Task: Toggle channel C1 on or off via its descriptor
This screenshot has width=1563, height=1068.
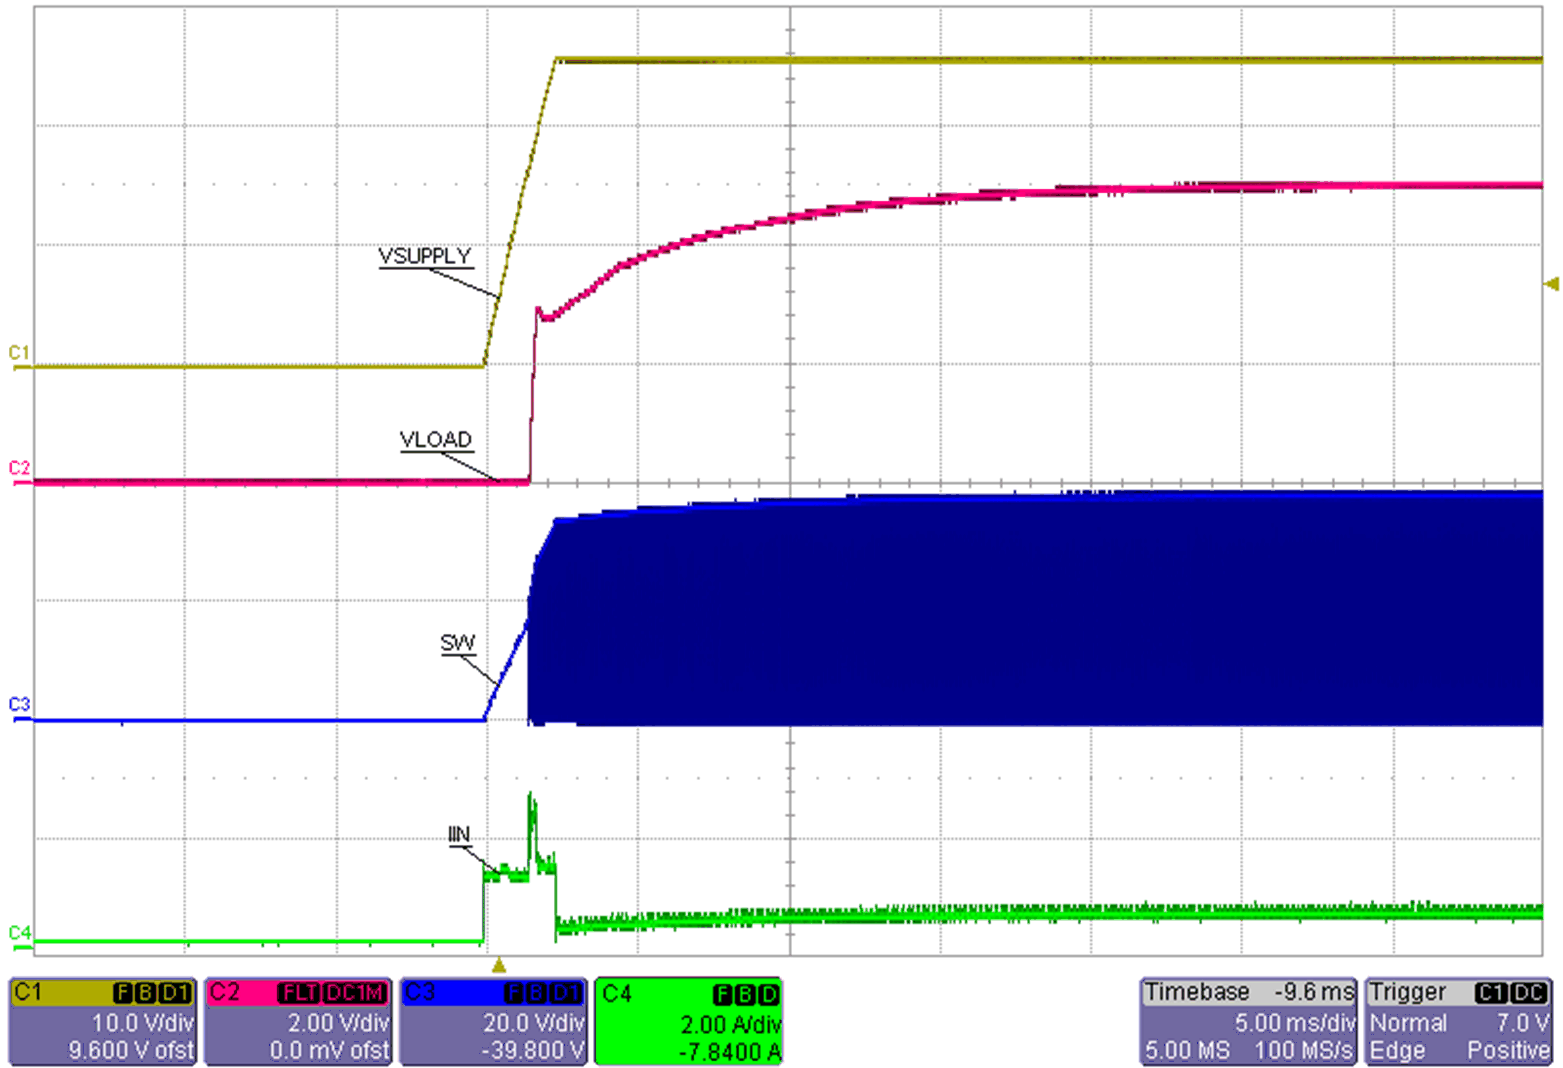Action: 28,995
